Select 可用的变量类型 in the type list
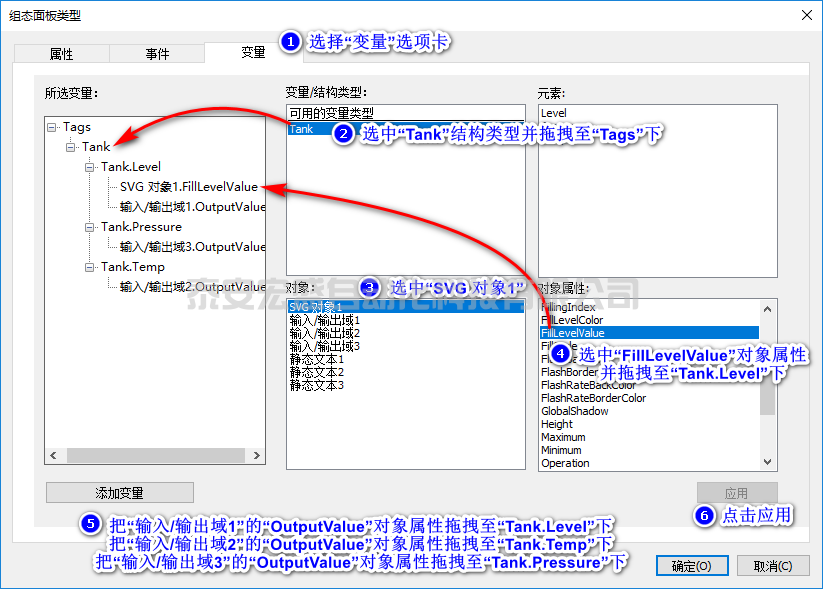 331,113
